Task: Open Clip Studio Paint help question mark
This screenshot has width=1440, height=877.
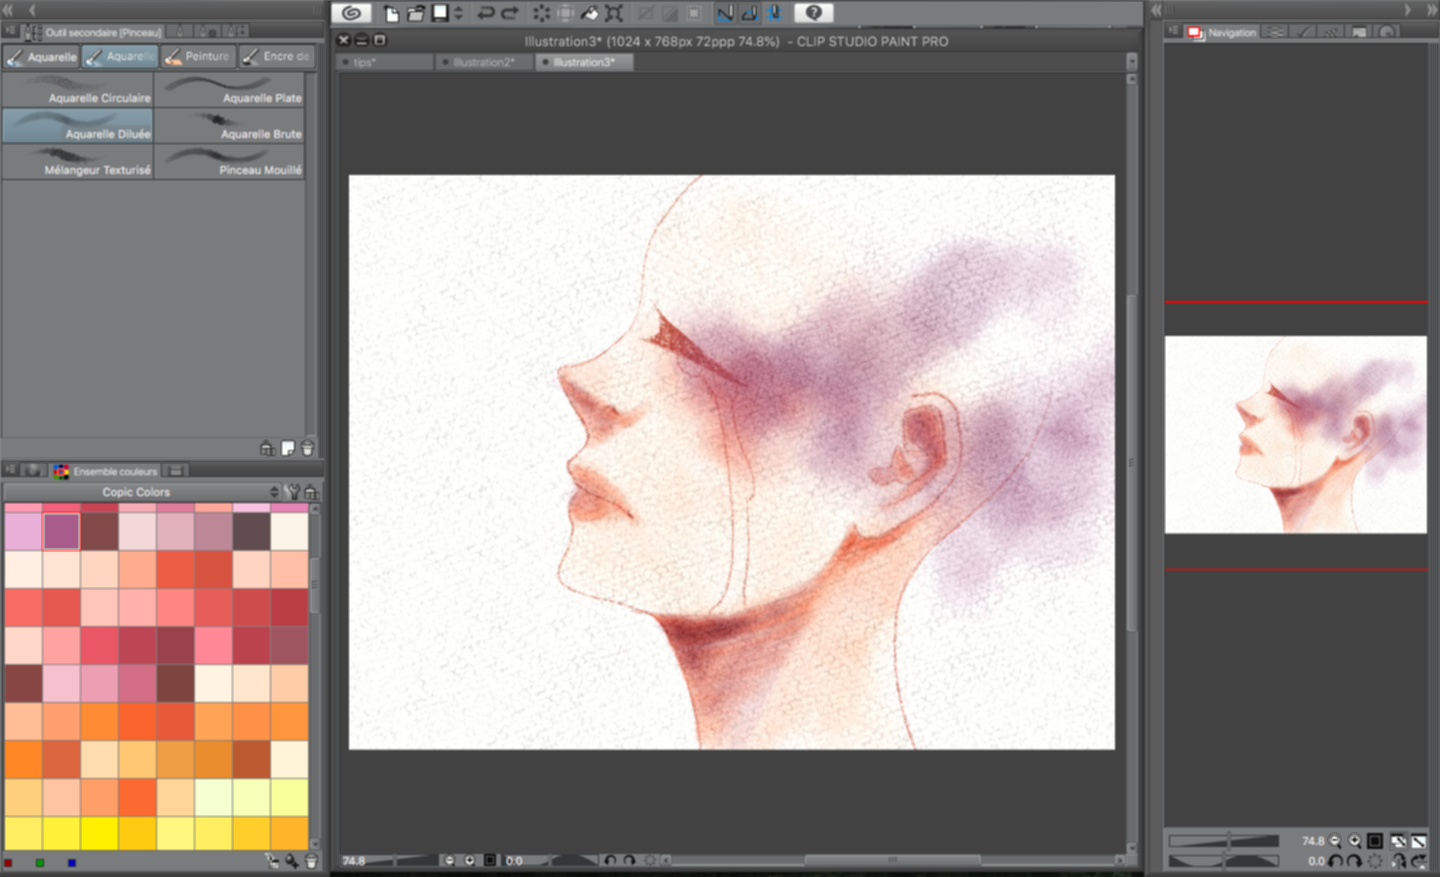Action: 813,13
